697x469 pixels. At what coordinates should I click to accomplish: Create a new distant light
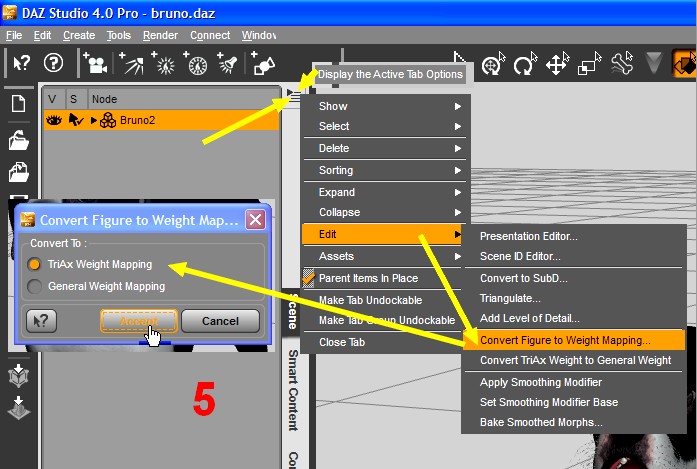click(131, 63)
